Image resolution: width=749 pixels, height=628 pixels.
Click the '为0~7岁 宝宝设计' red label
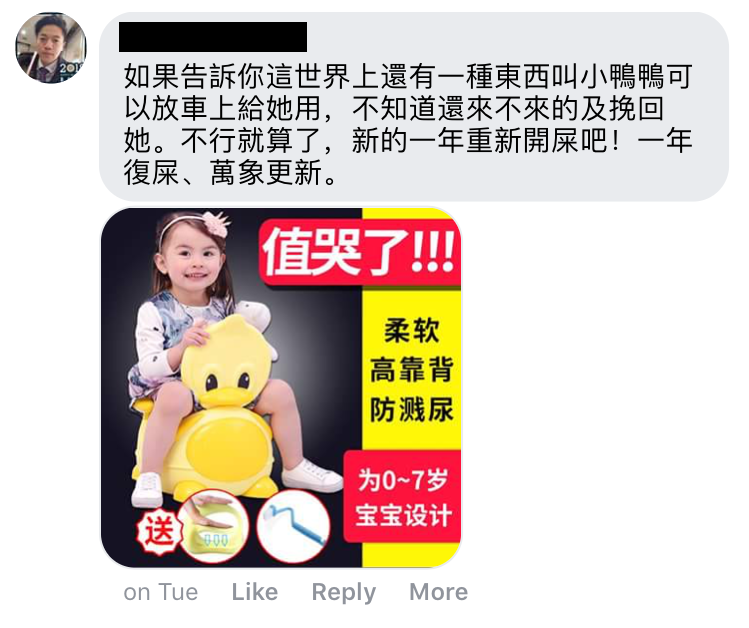tap(402, 497)
